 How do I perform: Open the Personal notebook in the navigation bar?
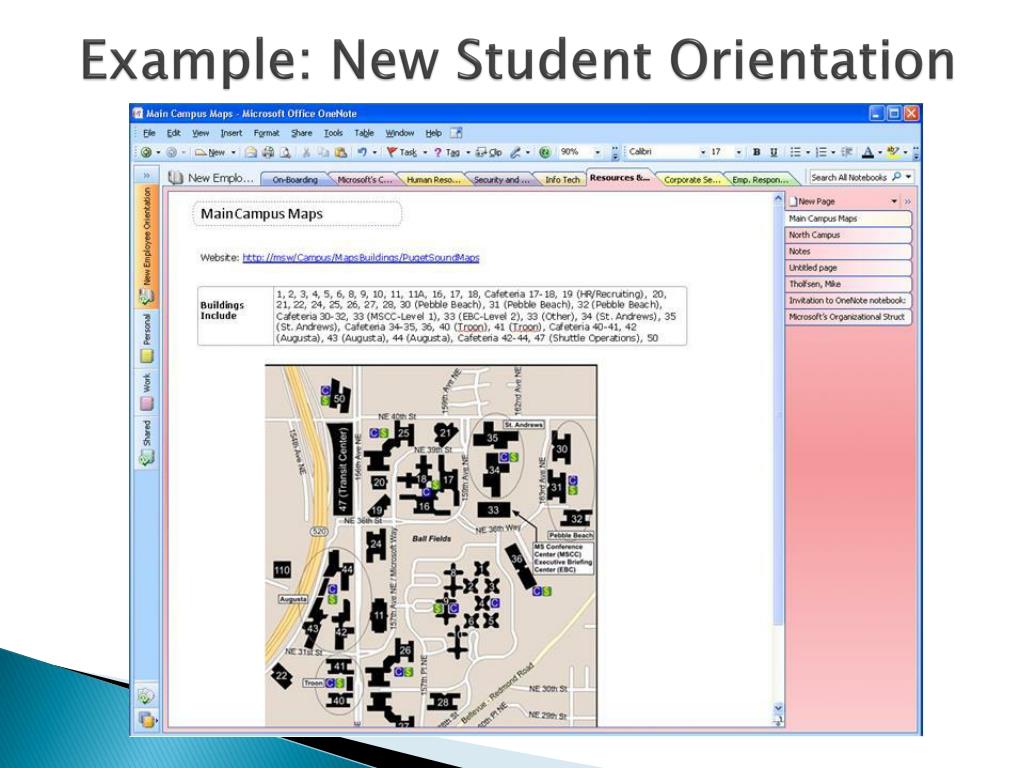point(146,338)
